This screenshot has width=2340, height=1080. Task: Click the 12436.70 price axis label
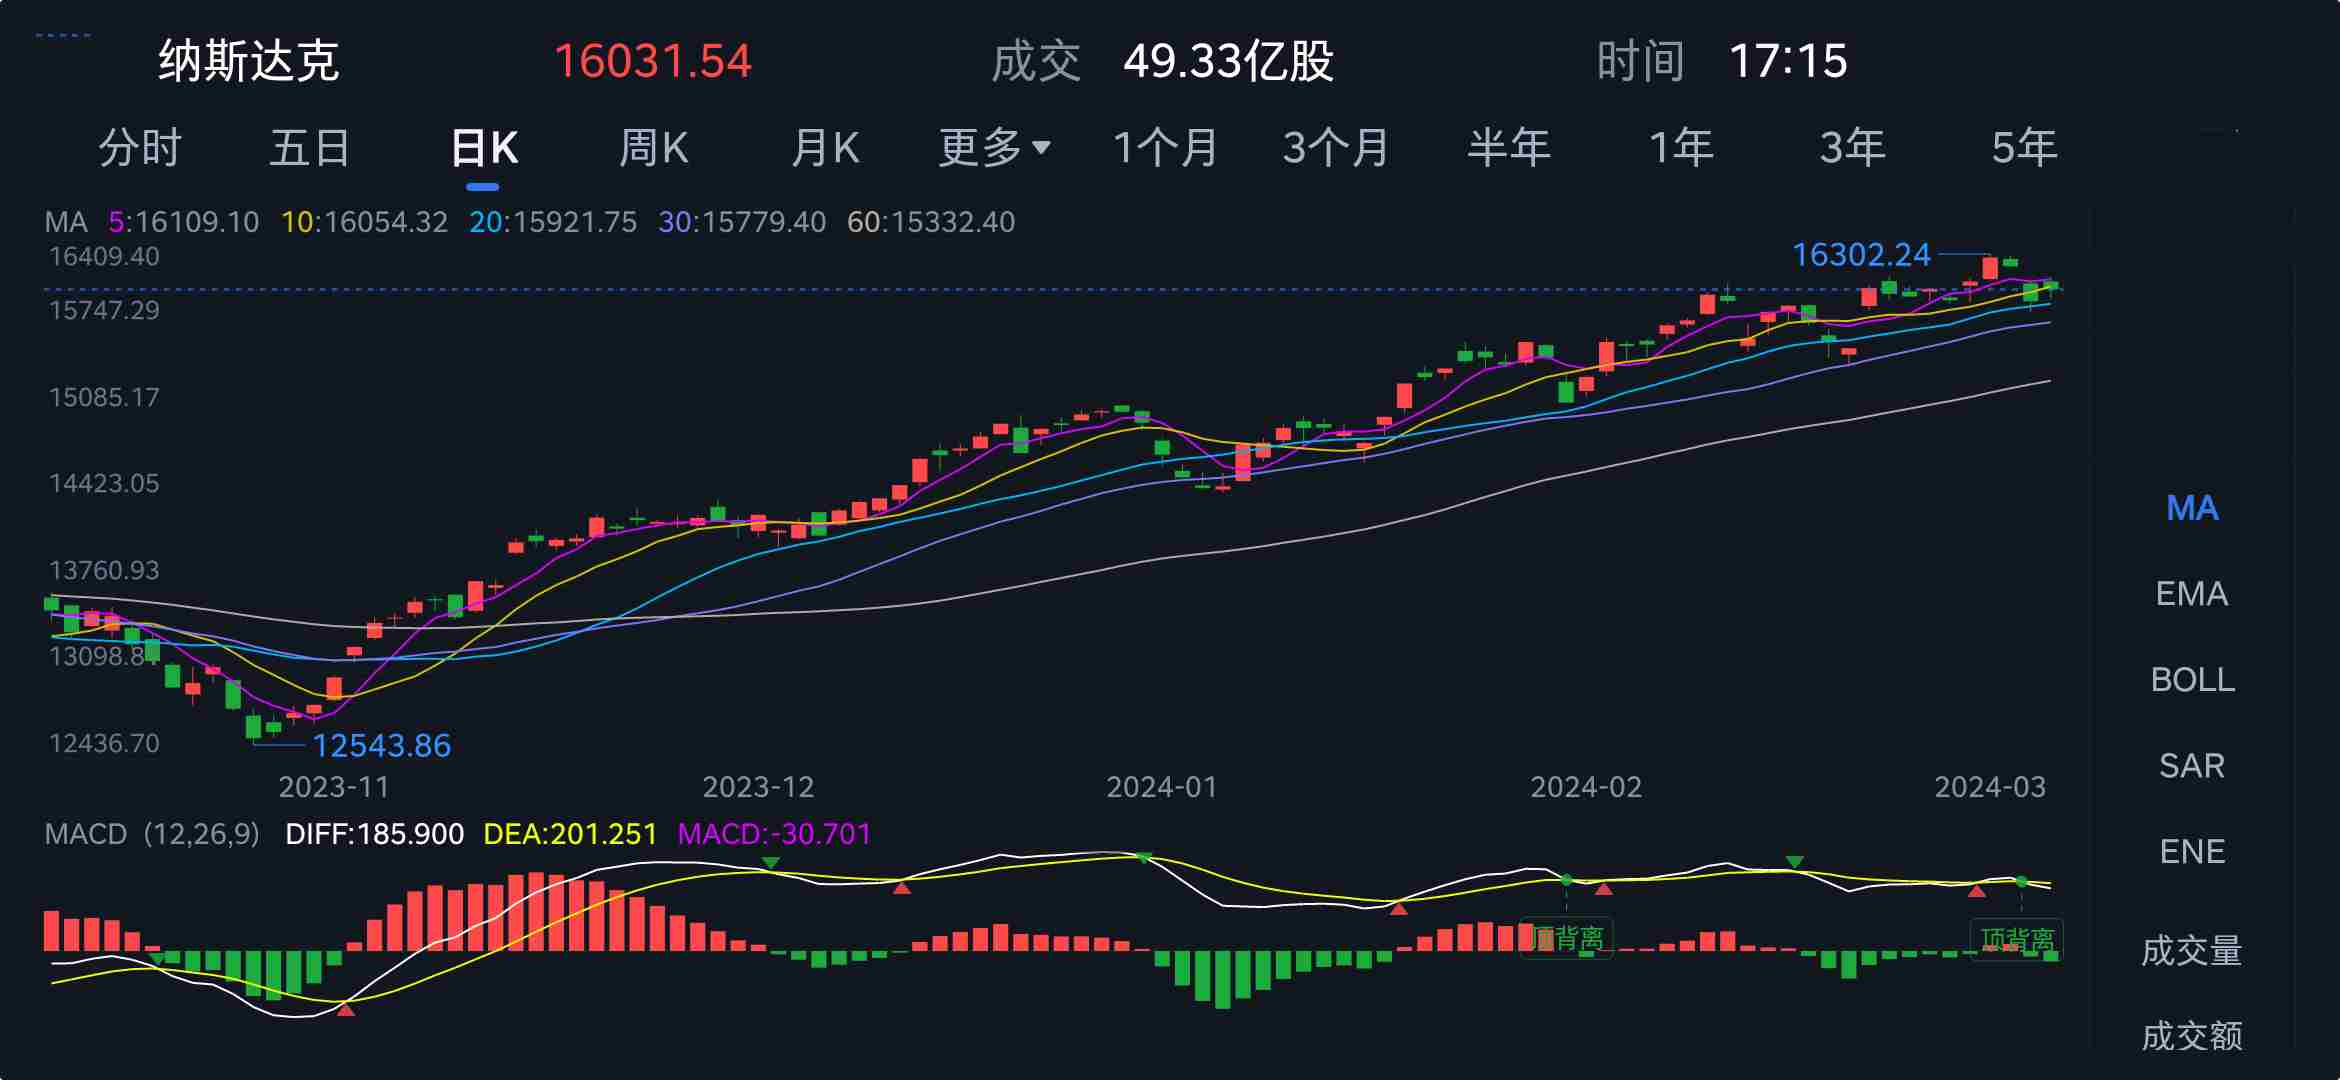point(104,744)
